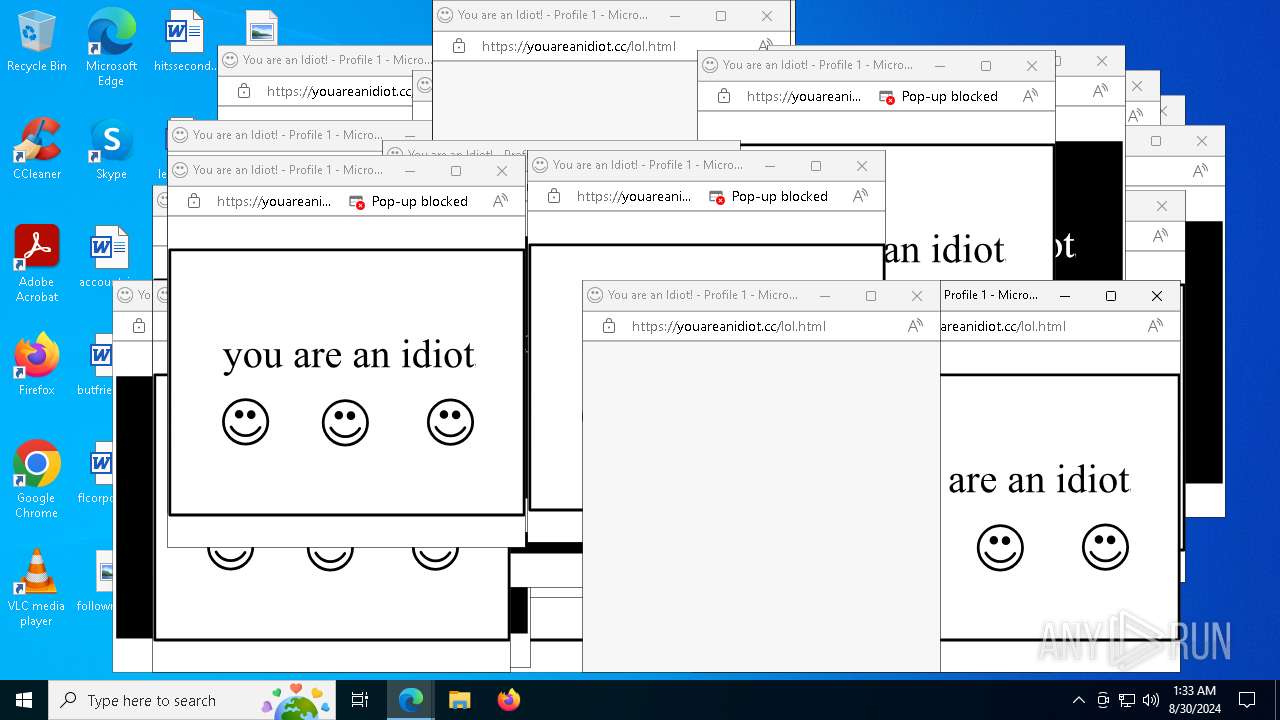Open File Explorer from the taskbar
Screen dimensions: 1280x720
coord(459,700)
